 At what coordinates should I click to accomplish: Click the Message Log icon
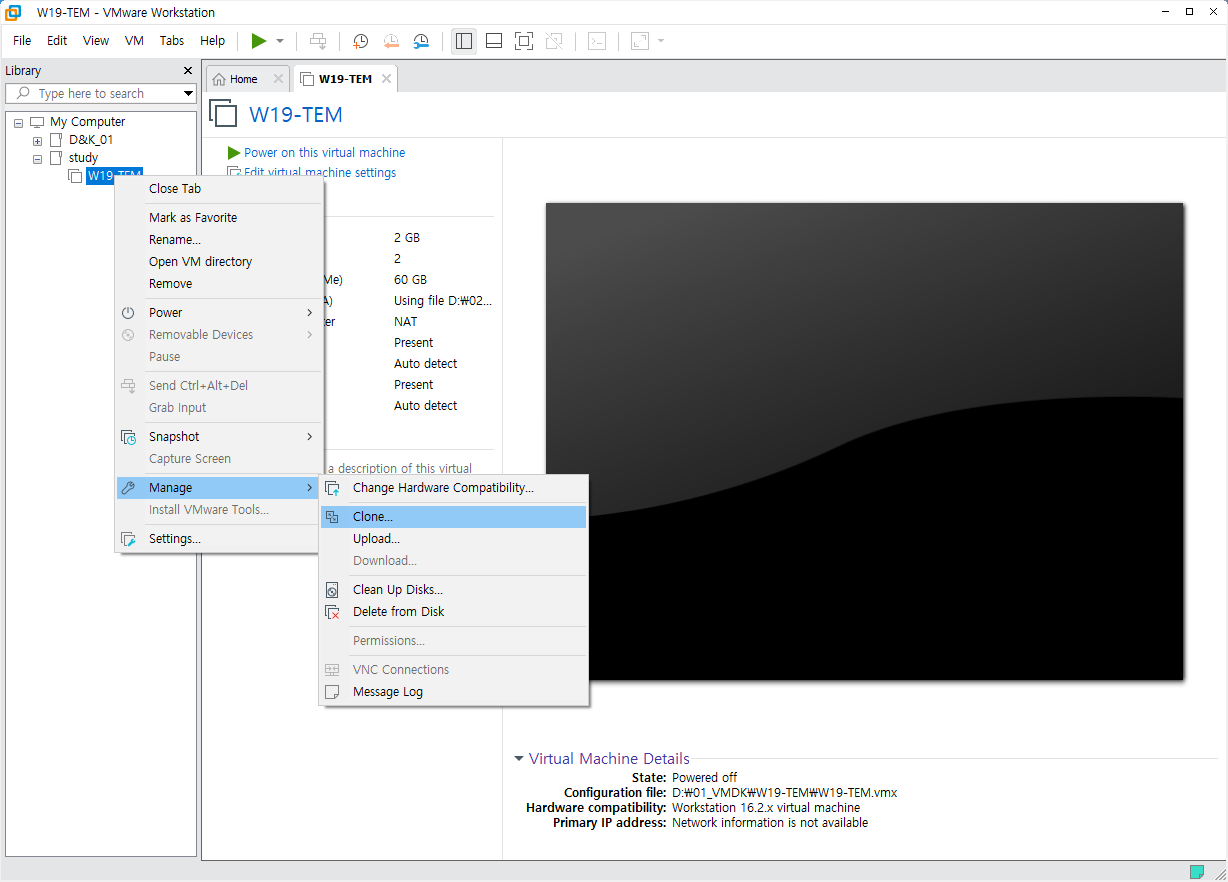[332, 692]
